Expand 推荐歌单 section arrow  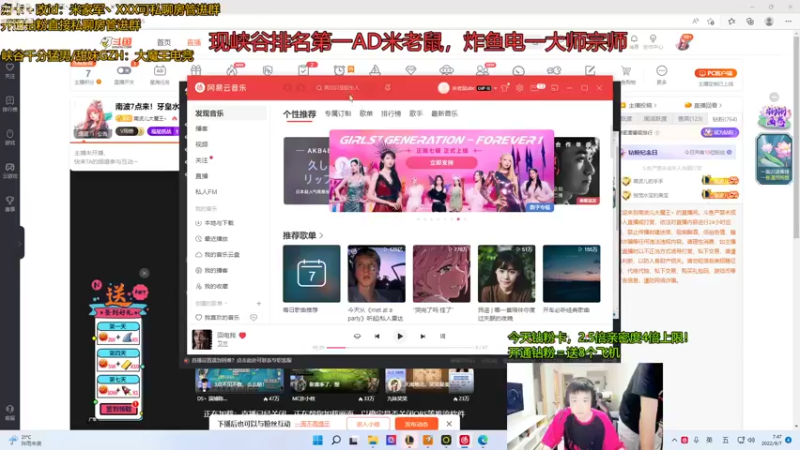[321, 236]
